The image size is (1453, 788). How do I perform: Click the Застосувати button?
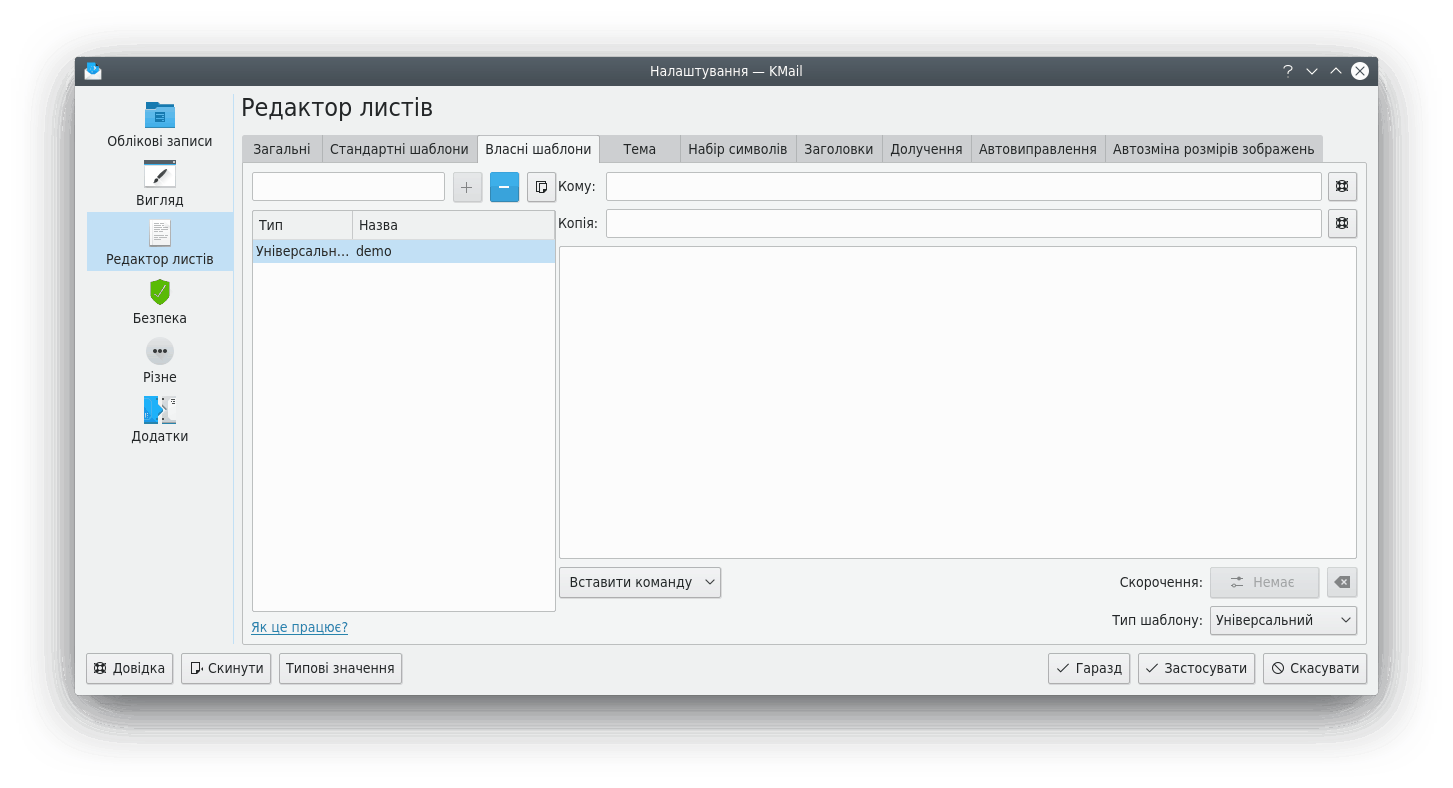pyautogui.click(x=1196, y=668)
